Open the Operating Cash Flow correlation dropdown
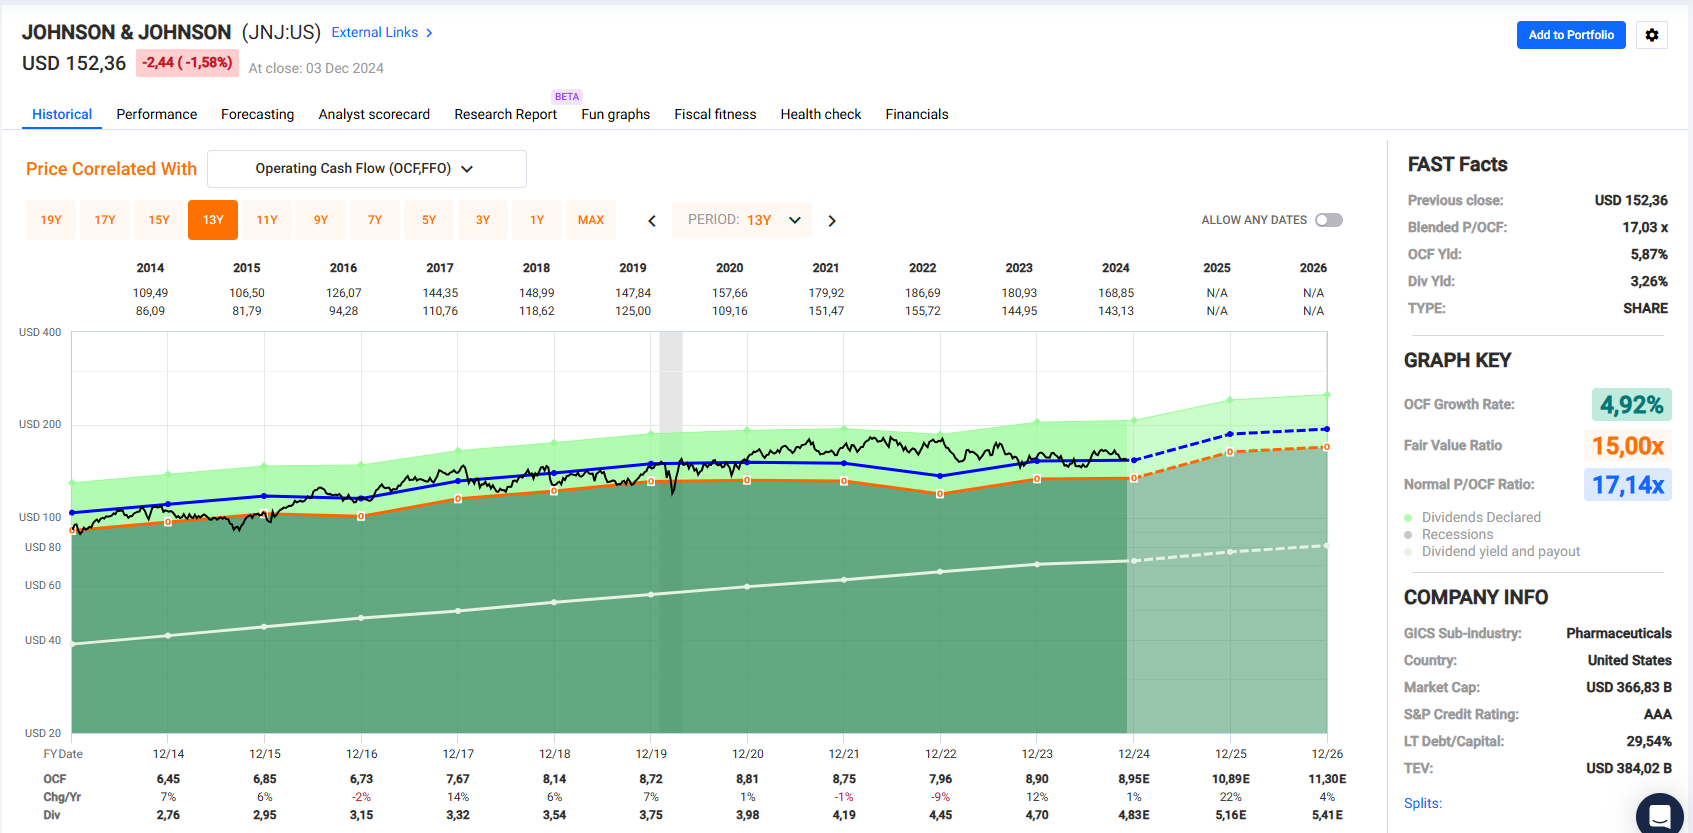 366,169
